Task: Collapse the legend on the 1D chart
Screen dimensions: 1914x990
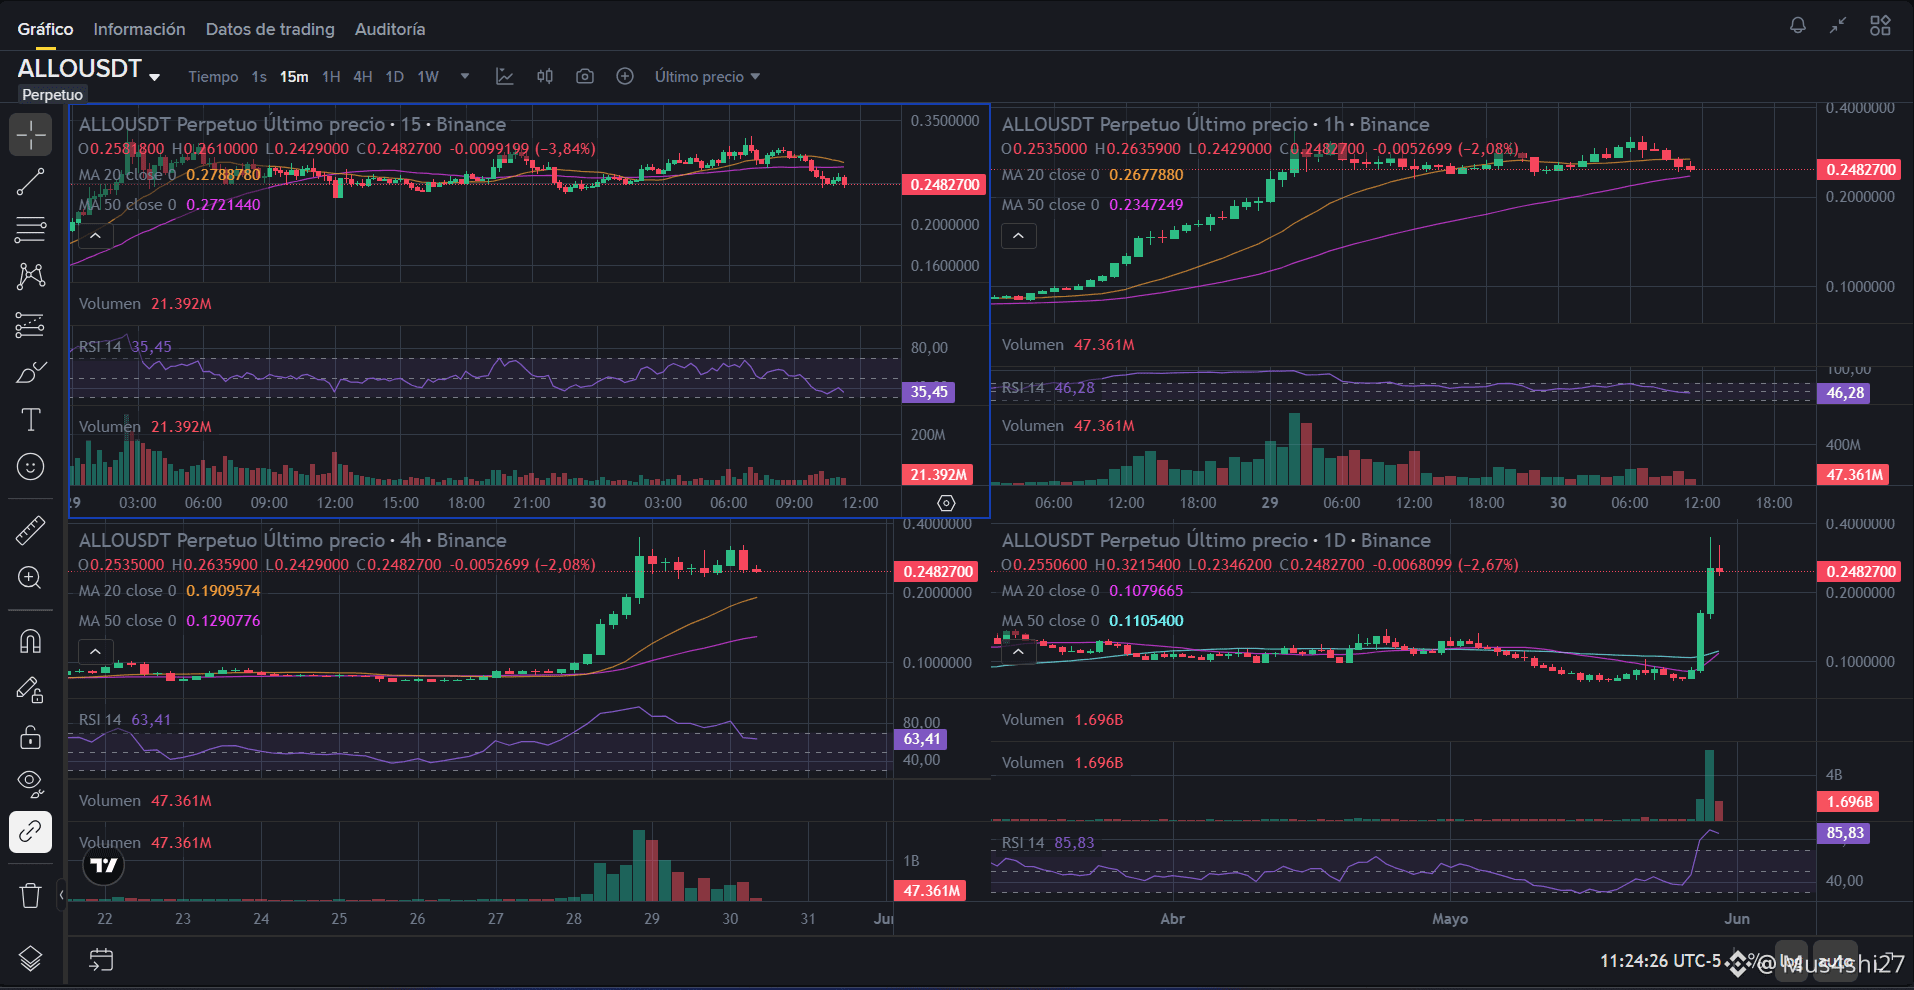Action: point(1018,652)
